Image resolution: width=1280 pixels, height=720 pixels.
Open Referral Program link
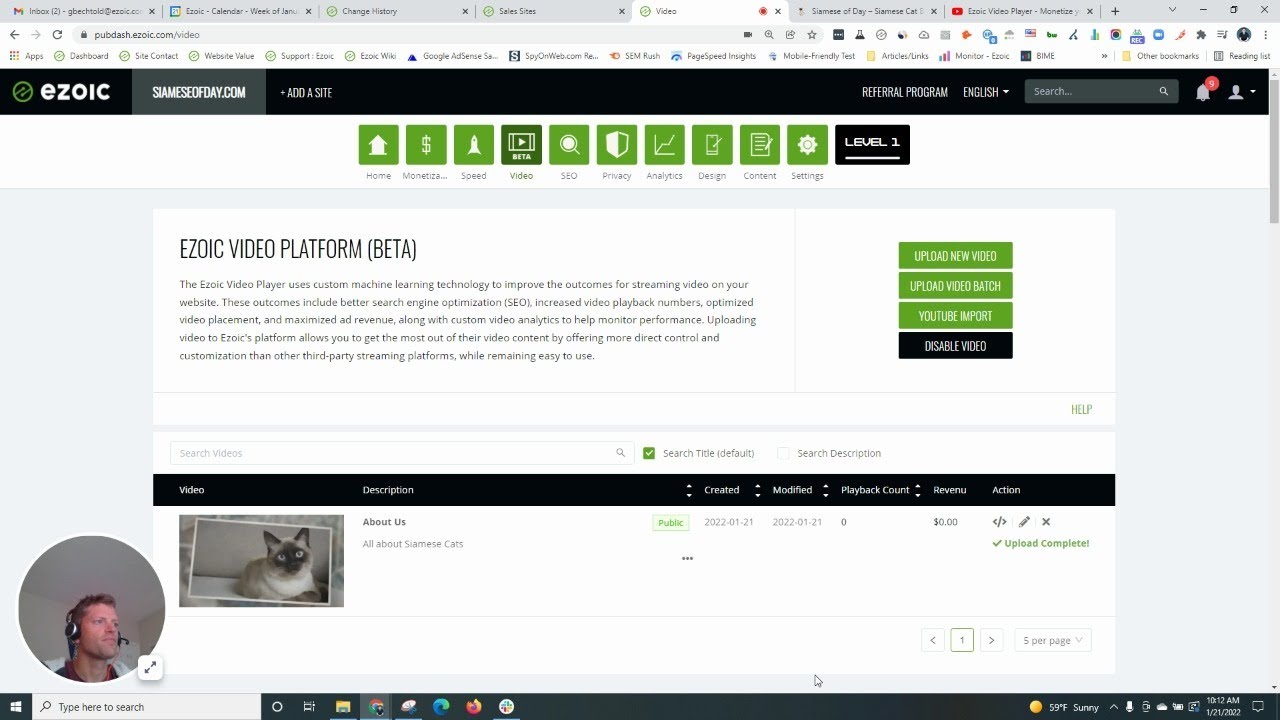(x=904, y=92)
